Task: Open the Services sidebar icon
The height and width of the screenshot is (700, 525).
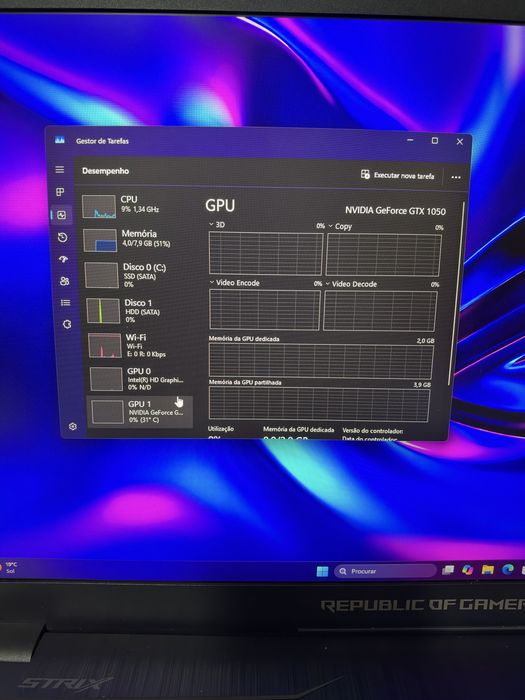Action: tap(67, 324)
